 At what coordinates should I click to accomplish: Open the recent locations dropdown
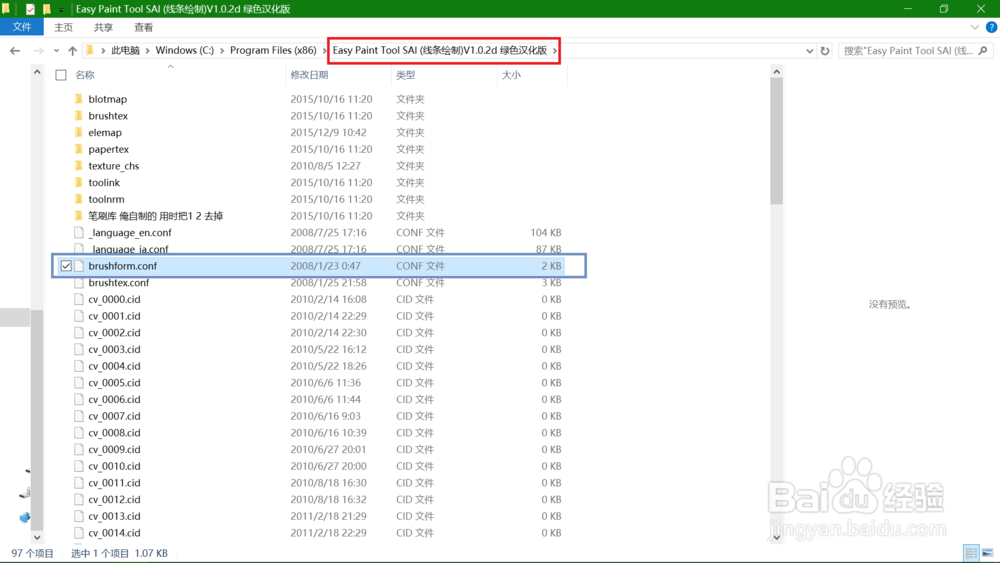pos(56,51)
